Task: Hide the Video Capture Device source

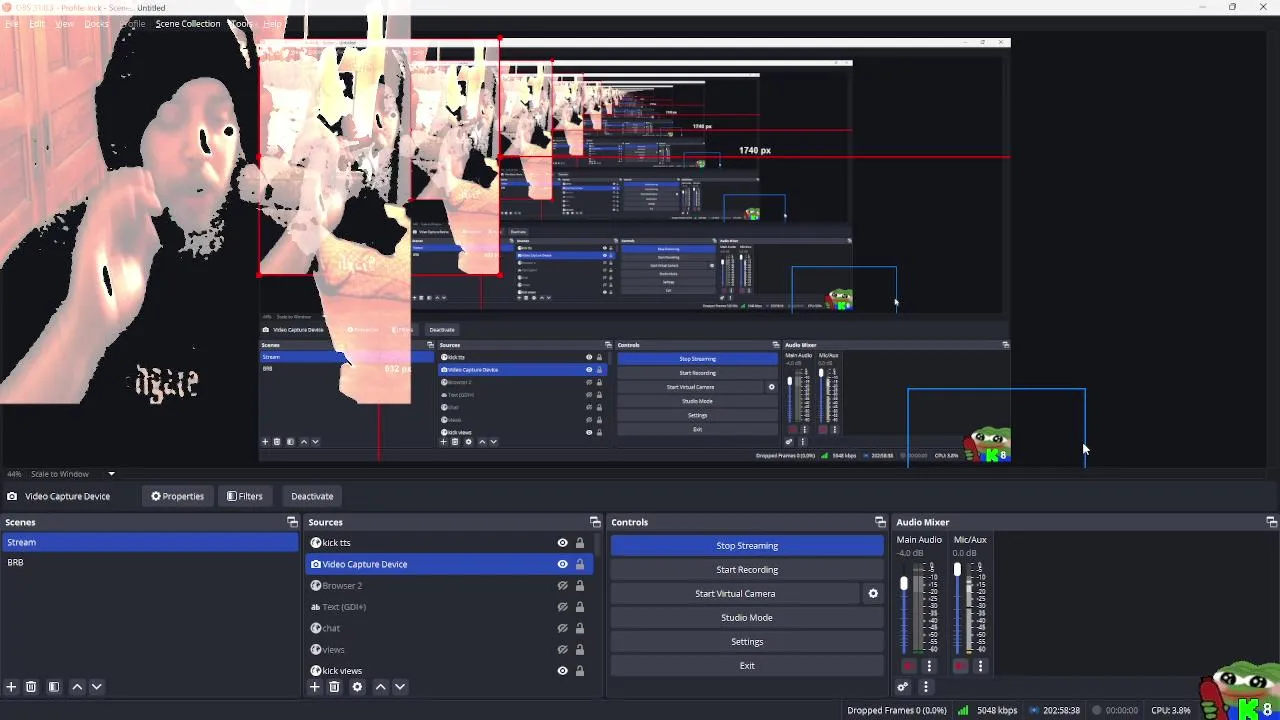Action: coord(562,564)
